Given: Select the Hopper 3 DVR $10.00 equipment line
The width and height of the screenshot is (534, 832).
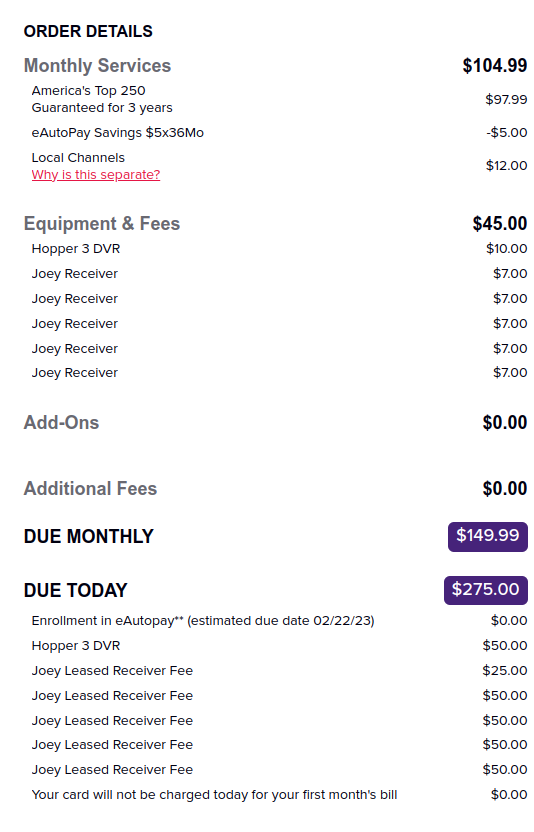Looking at the screenshot, I should 279,249.
